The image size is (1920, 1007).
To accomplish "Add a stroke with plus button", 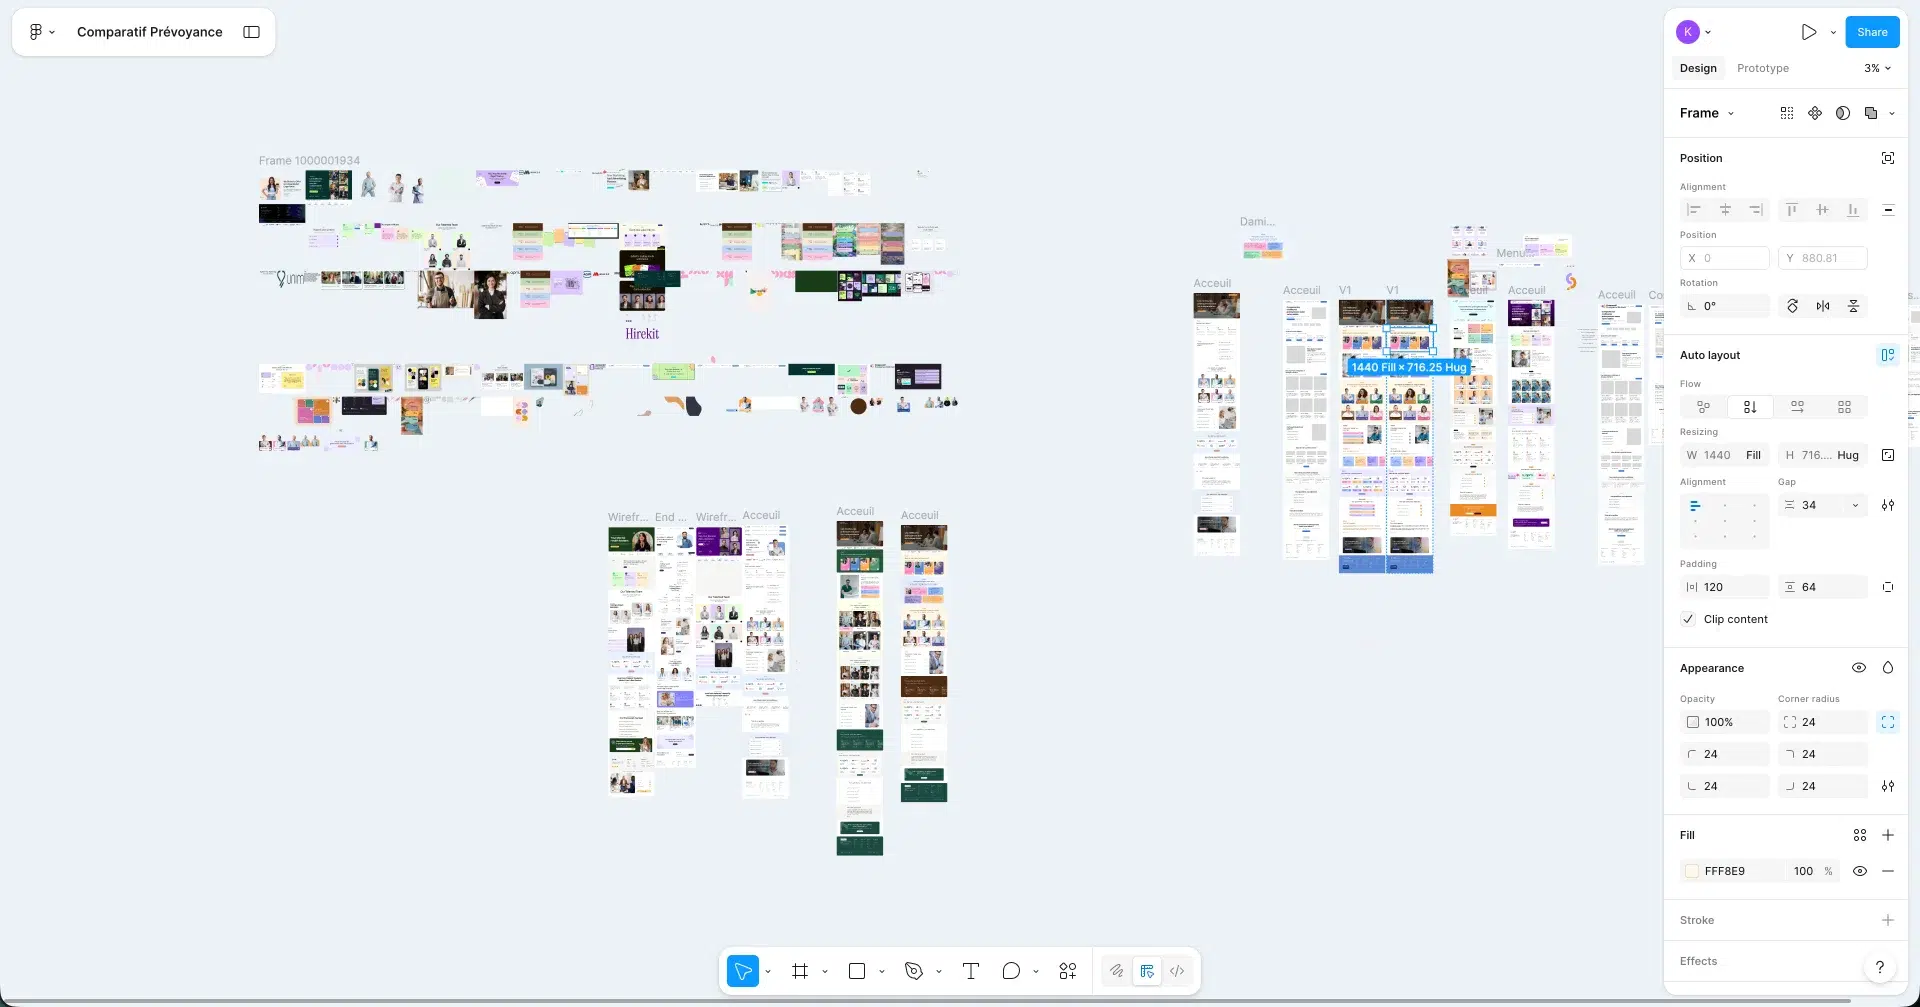I will point(1887,920).
